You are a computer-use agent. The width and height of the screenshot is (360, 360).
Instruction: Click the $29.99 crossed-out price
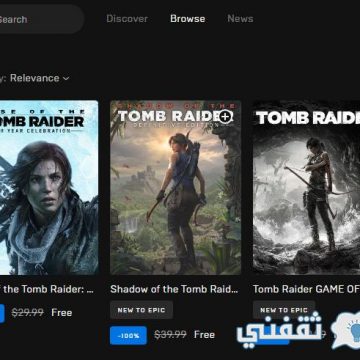pos(28,313)
